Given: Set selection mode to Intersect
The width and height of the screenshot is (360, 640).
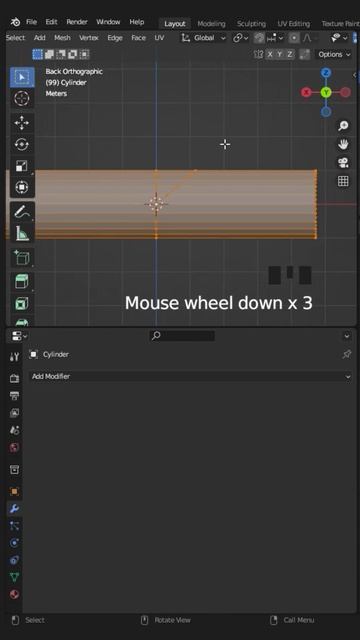Looking at the screenshot, I should (x=84, y=54).
